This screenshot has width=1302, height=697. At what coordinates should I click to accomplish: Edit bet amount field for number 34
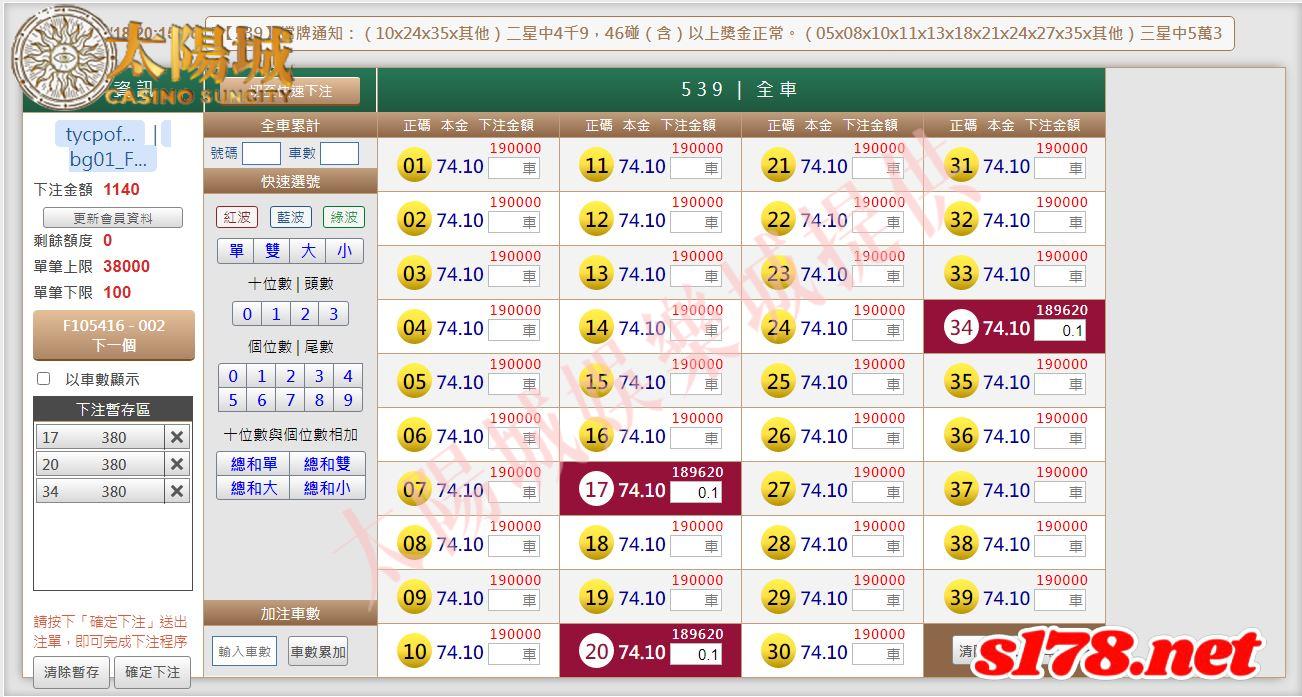[1060, 330]
